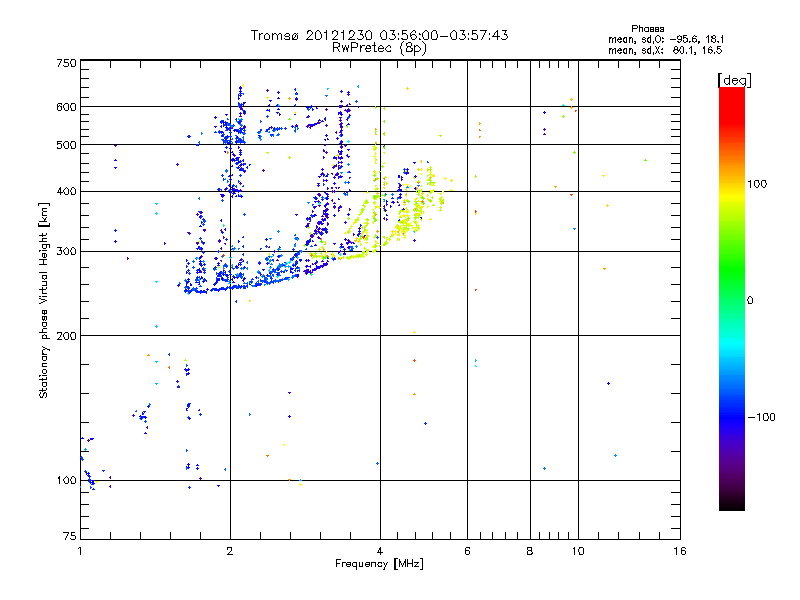The height and width of the screenshot is (600, 800).
Task: Click the plot title 'Tromsø 20121230 03:56:00-03:57:43'
Action: (x=380, y=35)
